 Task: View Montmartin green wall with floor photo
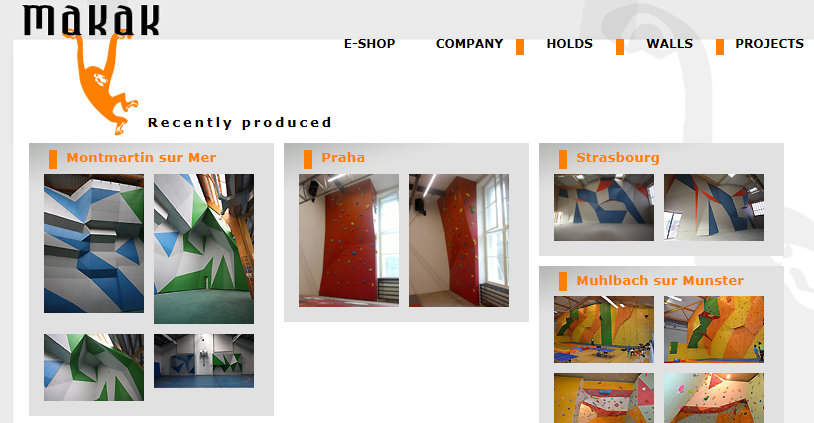click(204, 249)
